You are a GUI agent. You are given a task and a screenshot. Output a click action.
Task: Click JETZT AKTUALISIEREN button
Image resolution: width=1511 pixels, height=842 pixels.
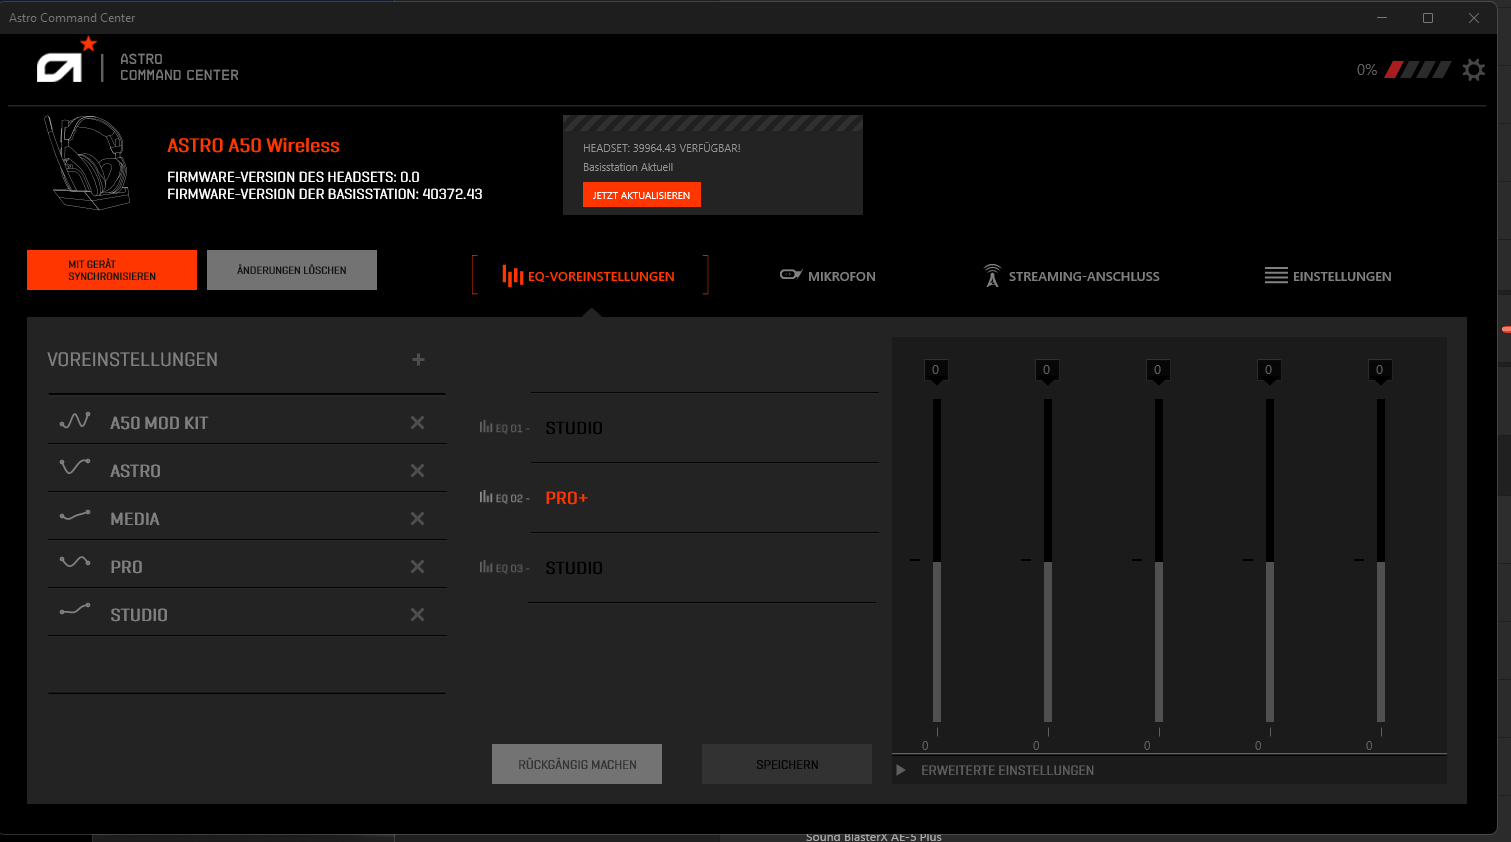[x=642, y=195]
